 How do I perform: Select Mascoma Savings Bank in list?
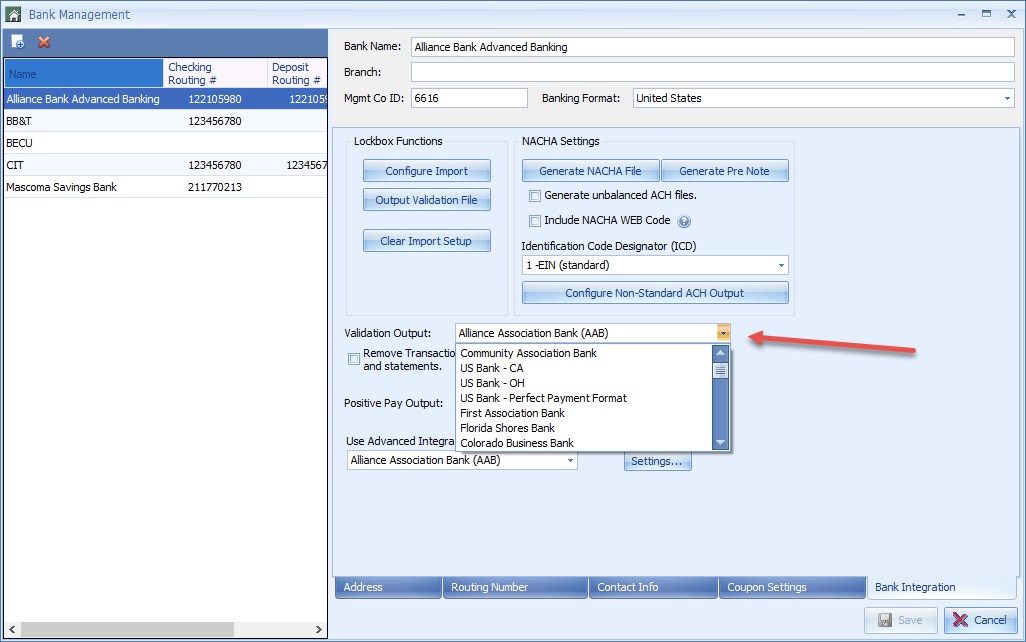pos(70,187)
